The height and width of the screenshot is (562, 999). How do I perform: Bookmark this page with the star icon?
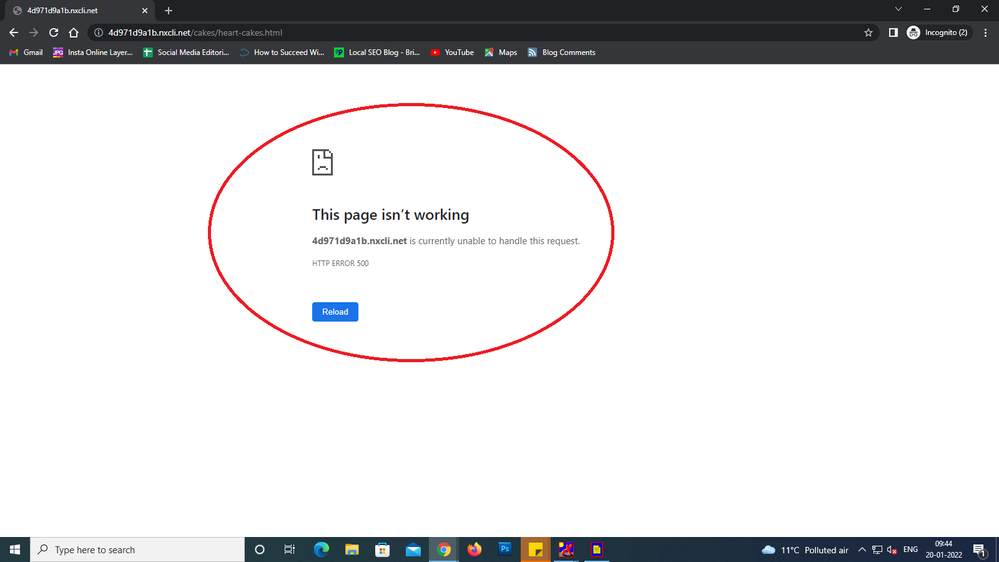(x=868, y=32)
